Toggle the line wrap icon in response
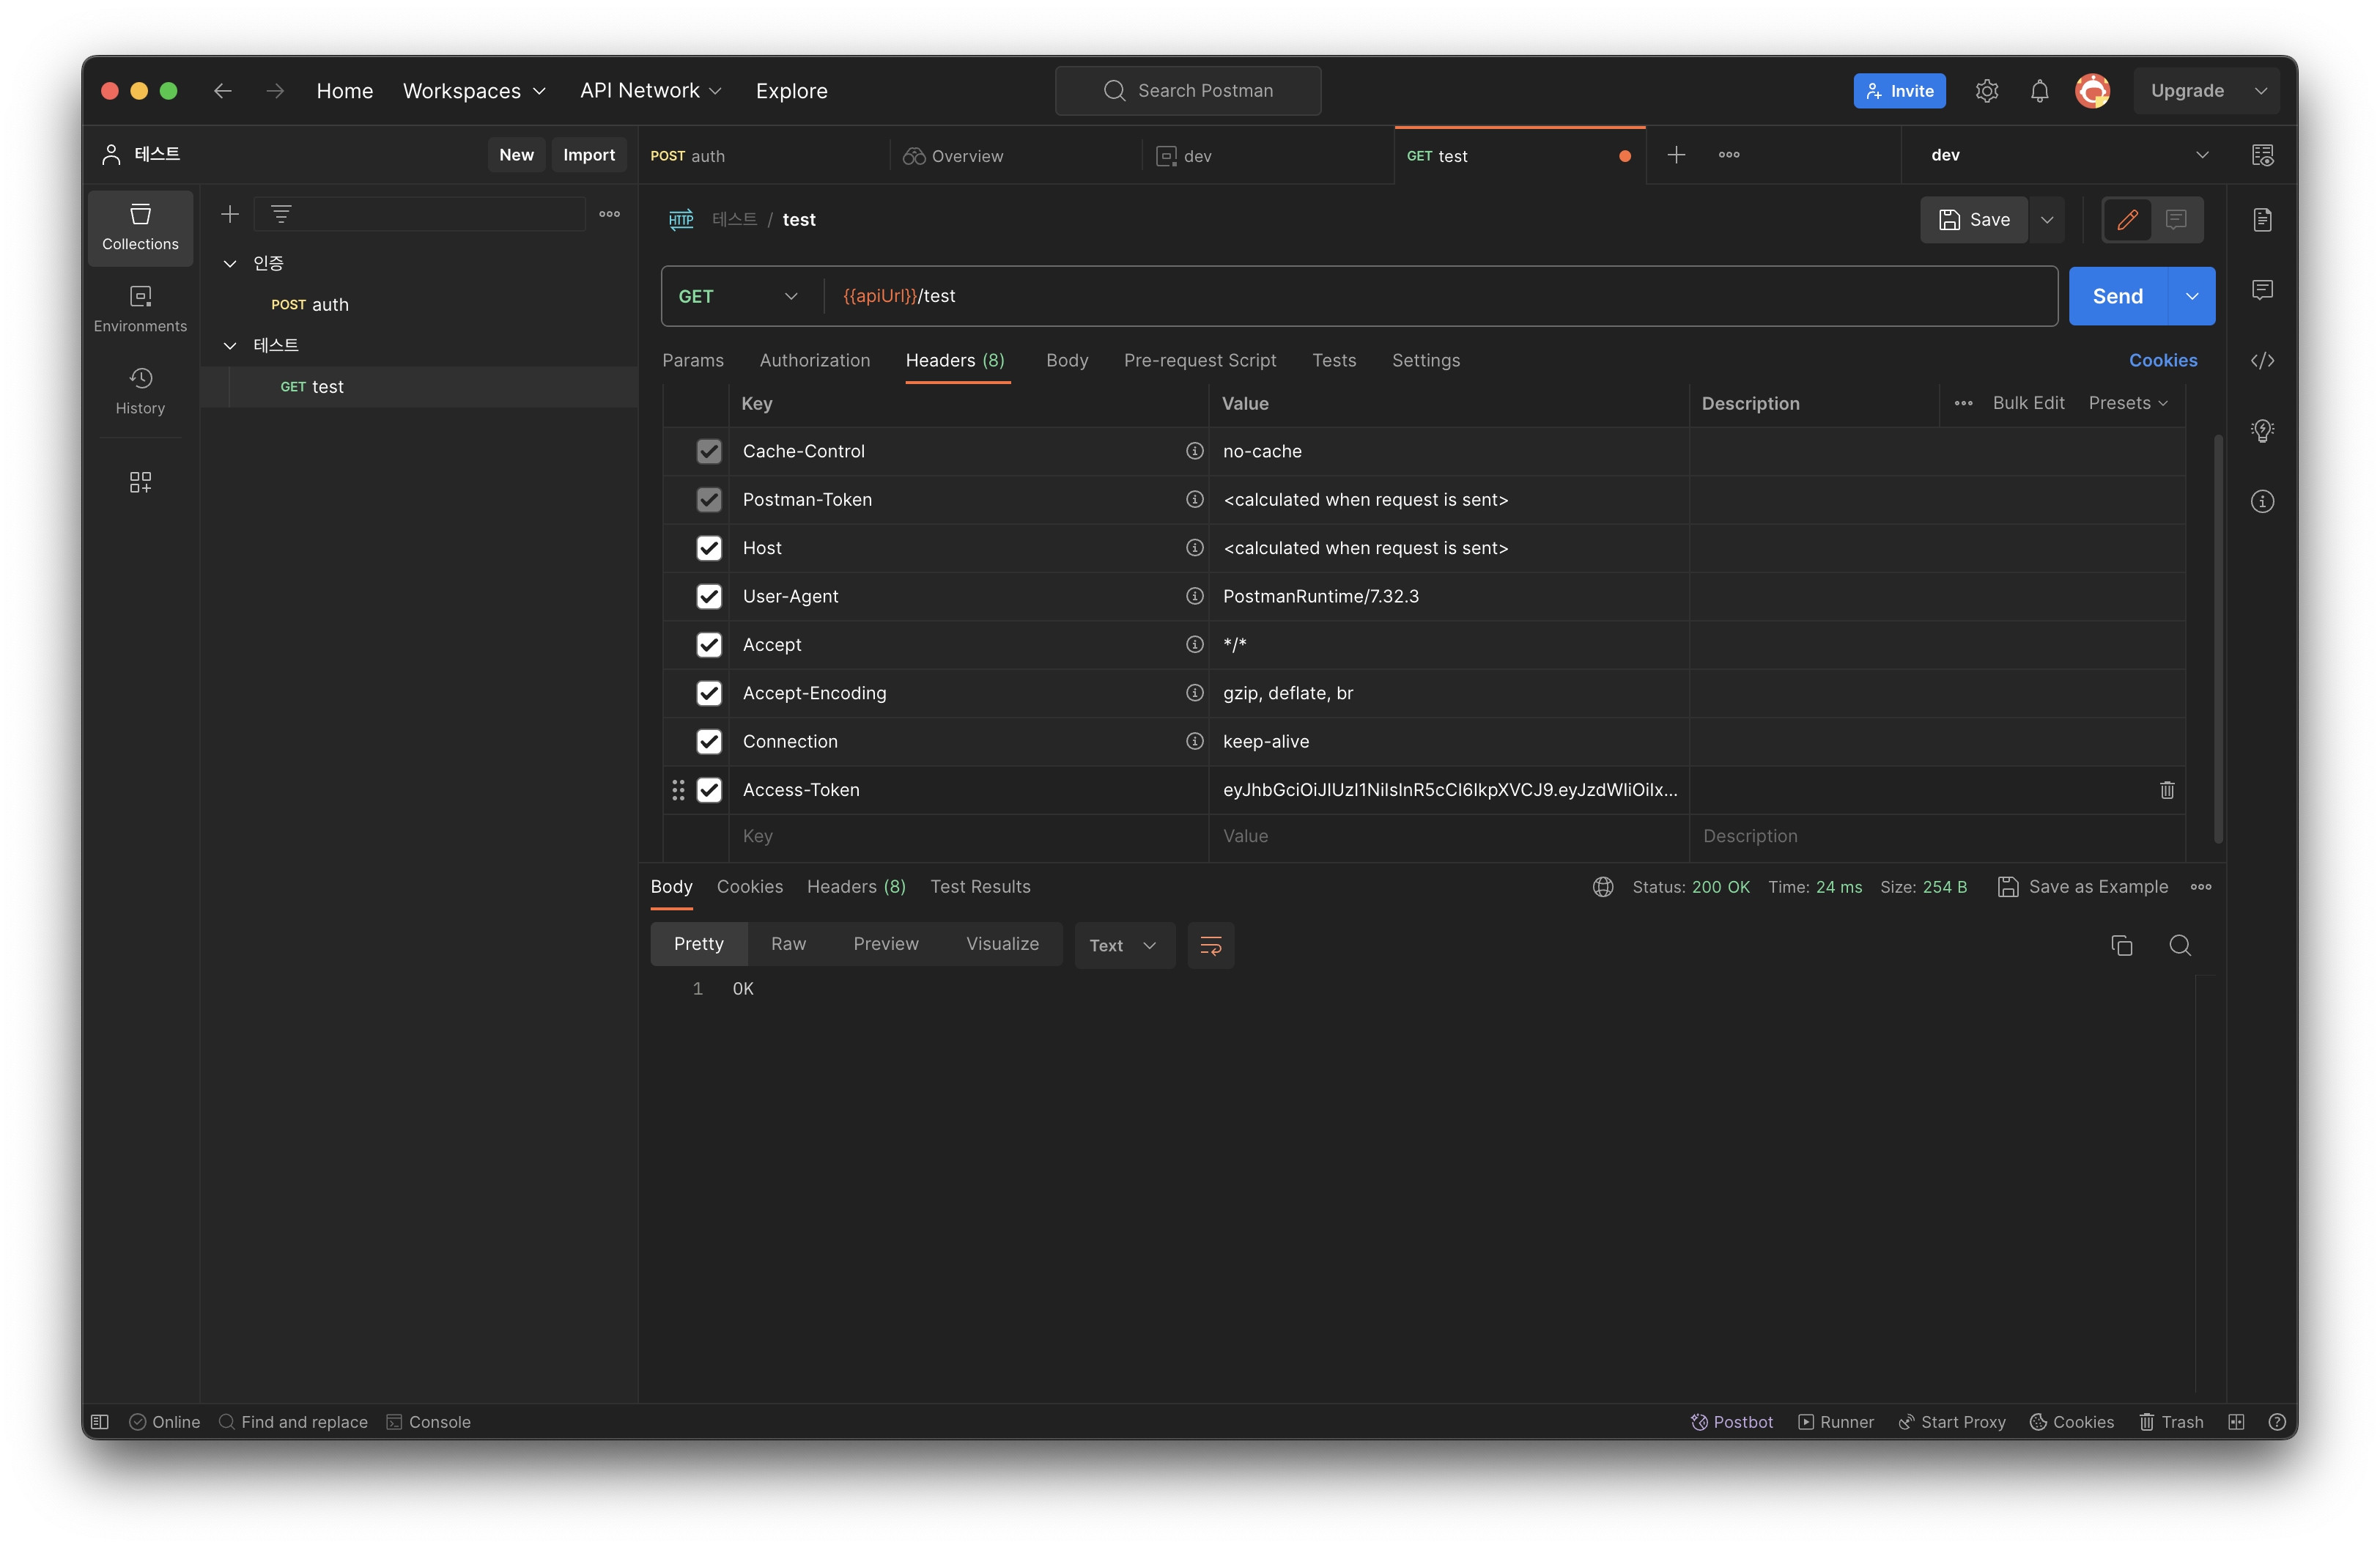Image resolution: width=2380 pixels, height=1548 pixels. point(1210,945)
